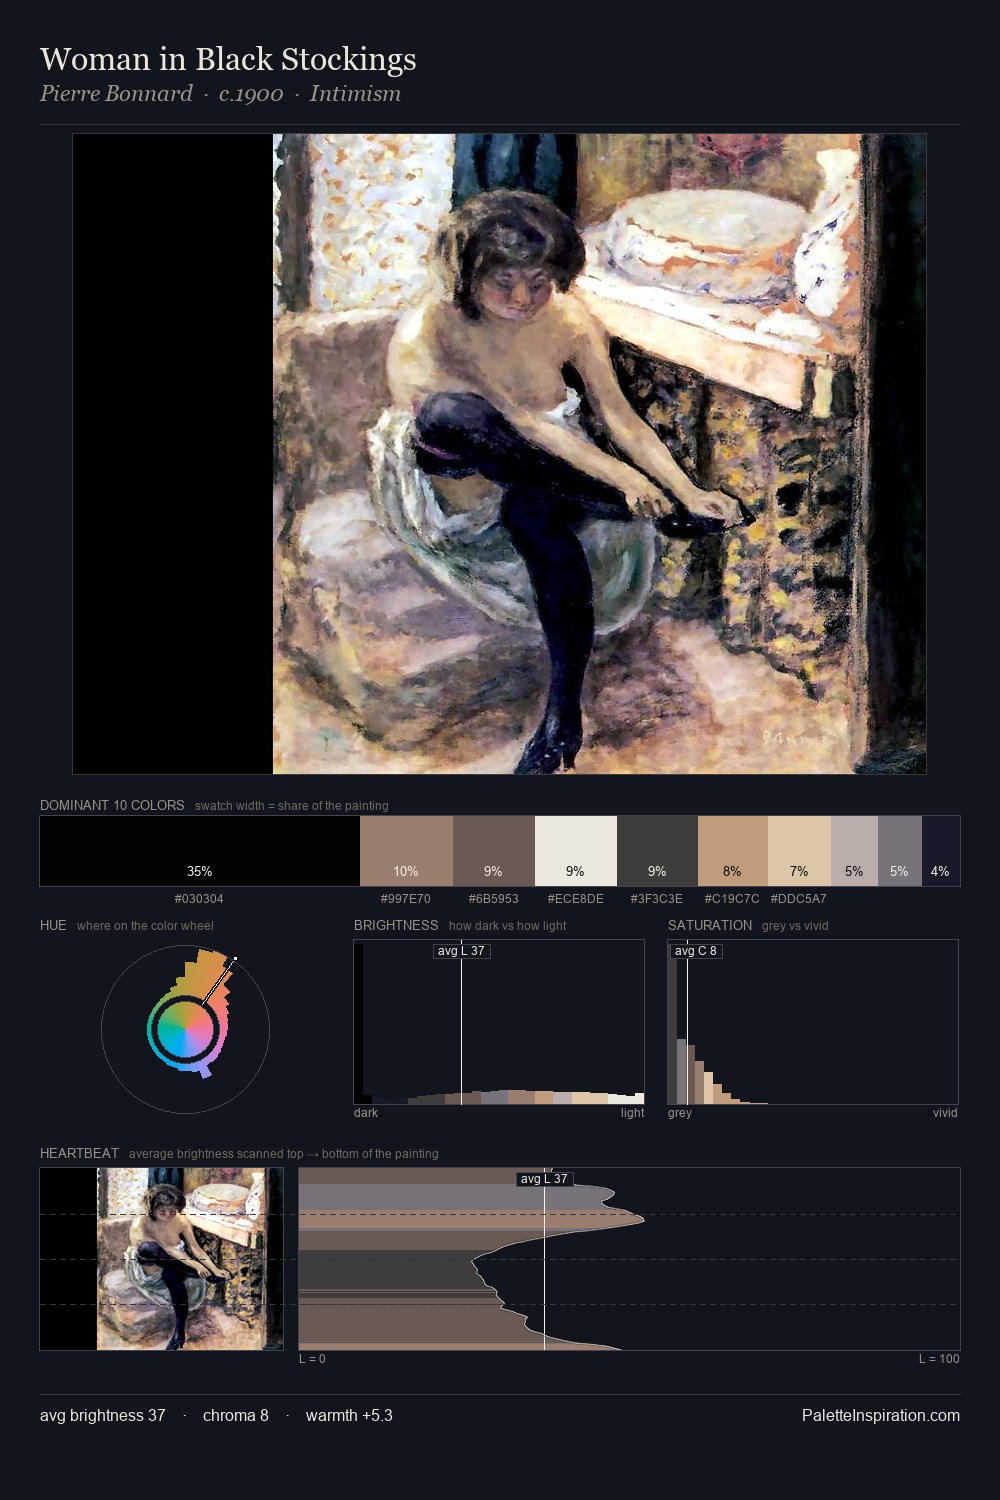Click the 'avg C 8' label in saturation chart

(x=695, y=951)
